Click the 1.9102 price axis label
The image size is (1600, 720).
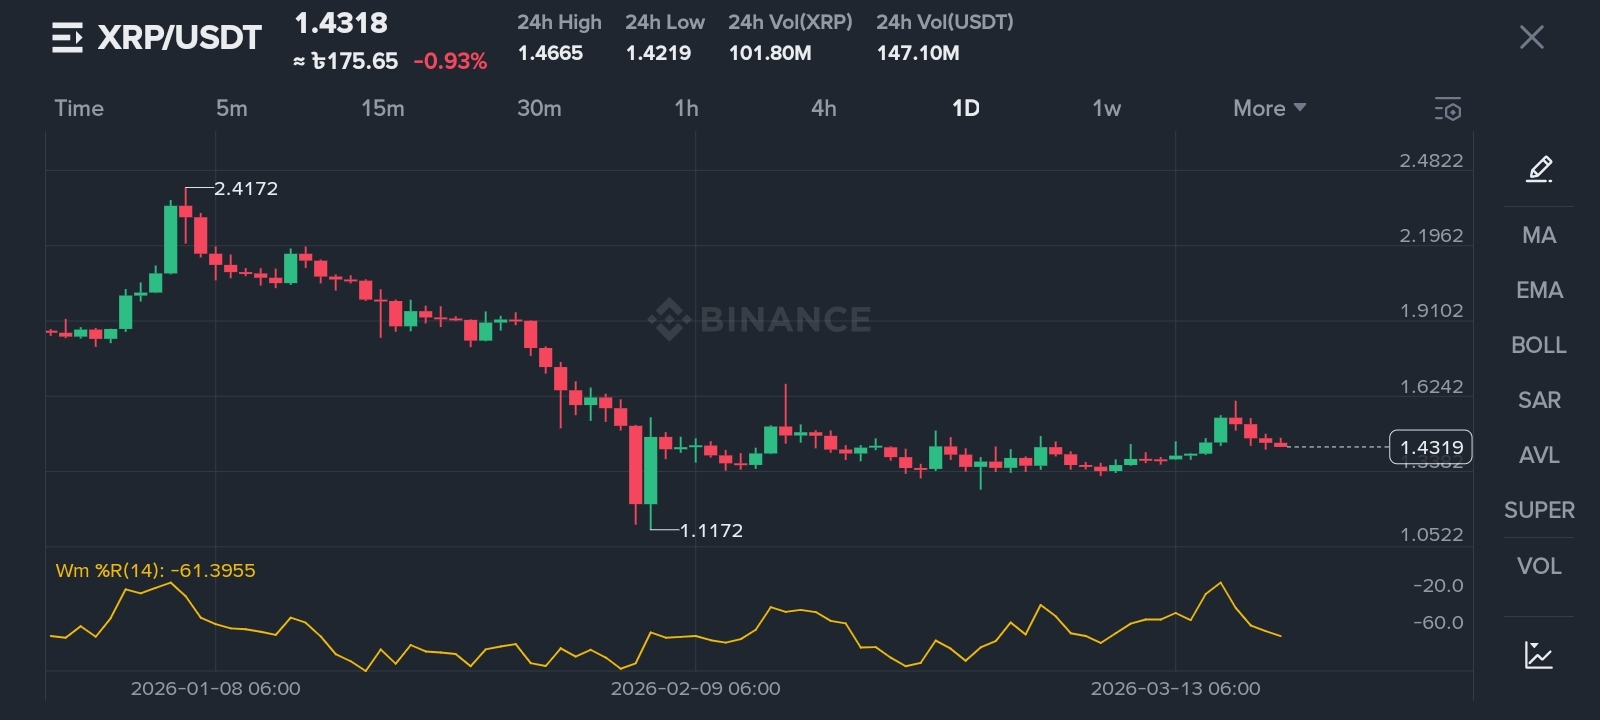(1431, 310)
